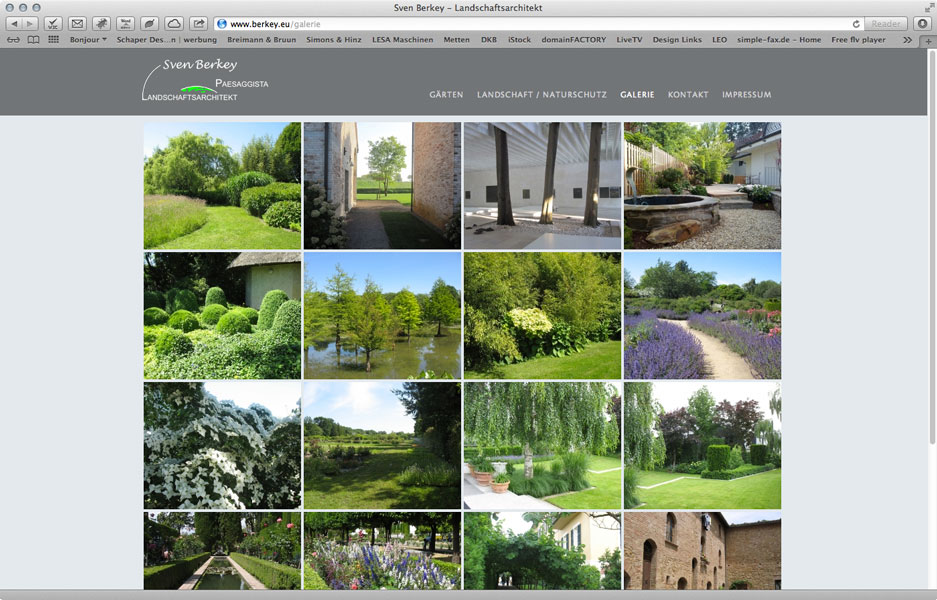Image resolution: width=937 pixels, height=600 pixels.
Task: Expand the Bonjour bookmarks dropdown
Action: pos(88,39)
